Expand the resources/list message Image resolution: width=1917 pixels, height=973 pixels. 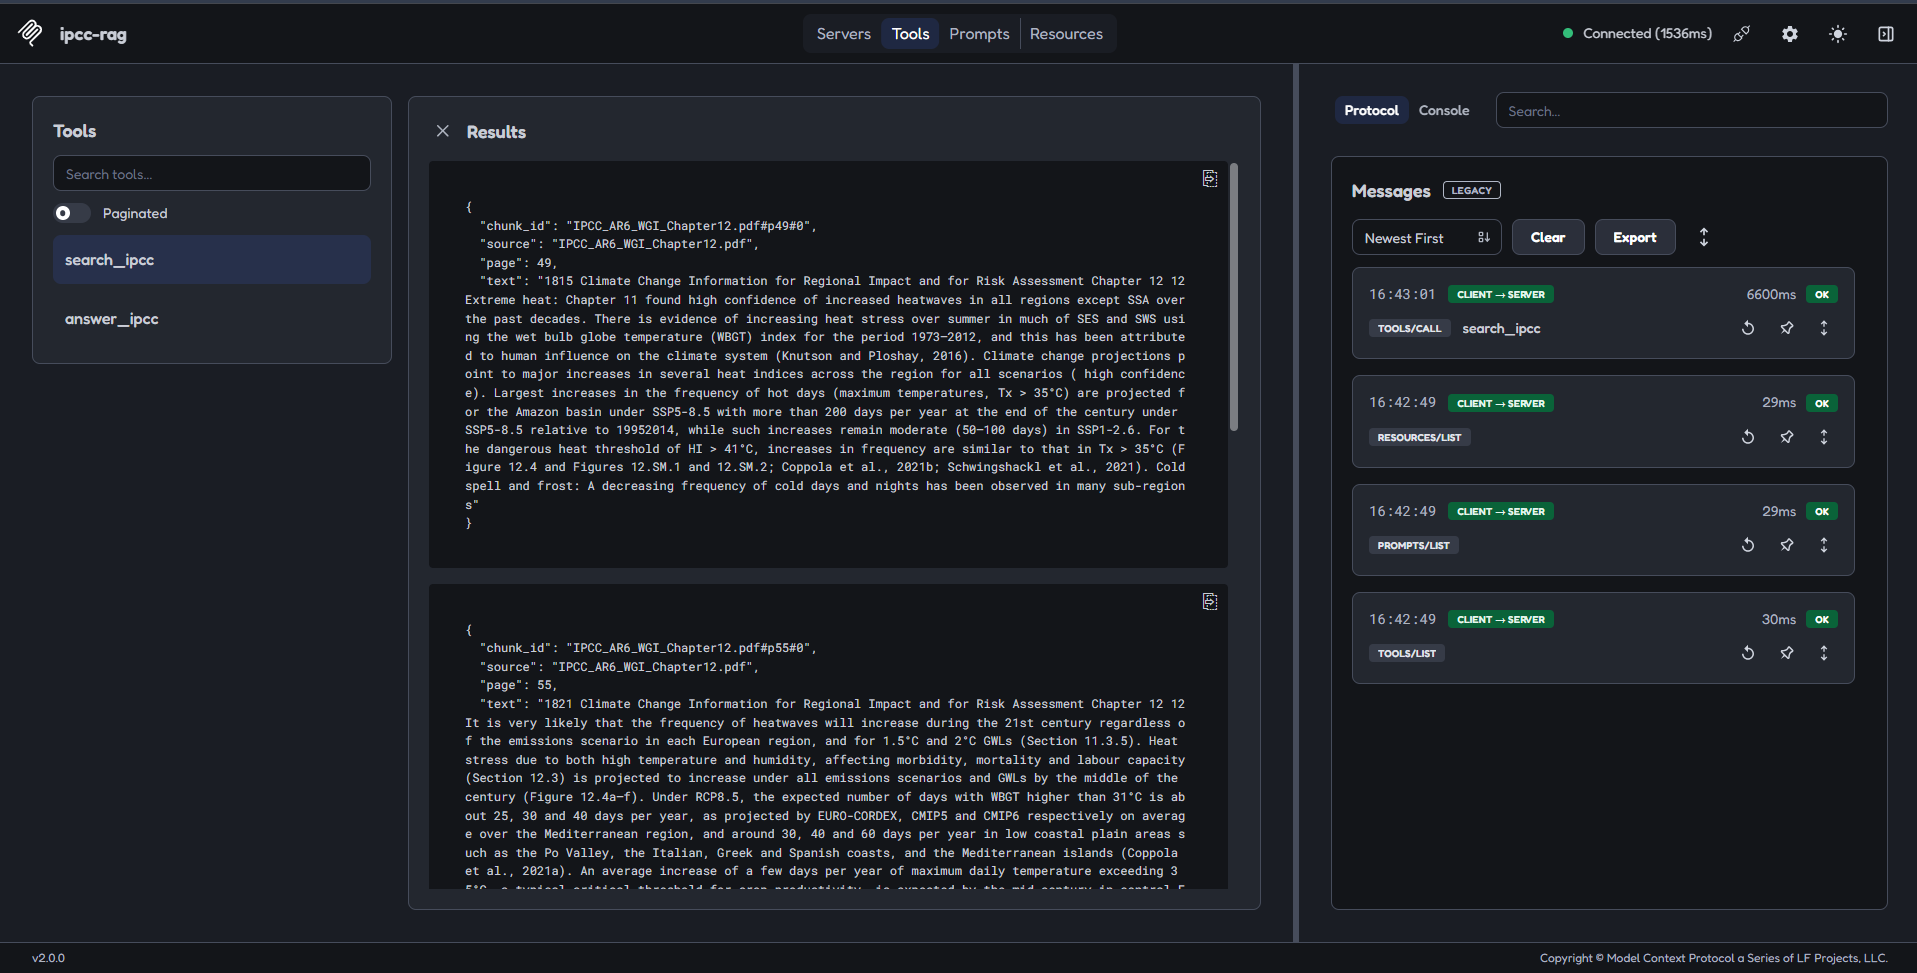point(1824,437)
